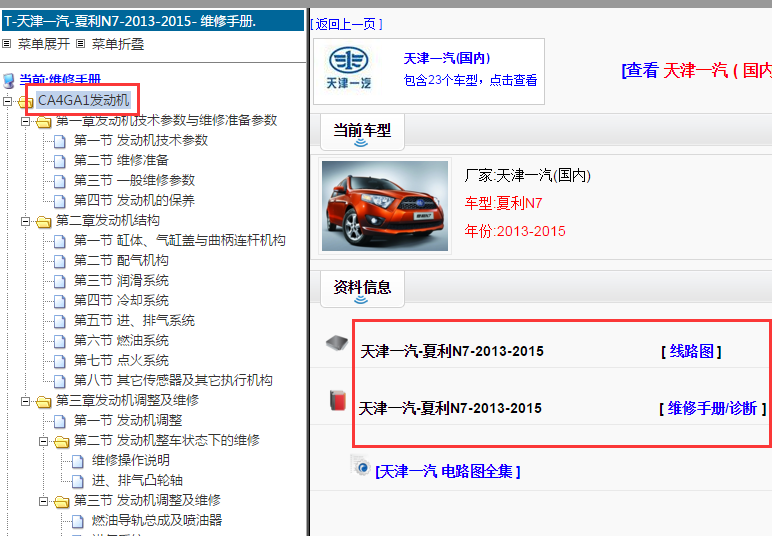Click the CA4GA1发动机 folder icon
The height and width of the screenshot is (536, 772).
coord(25,101)
